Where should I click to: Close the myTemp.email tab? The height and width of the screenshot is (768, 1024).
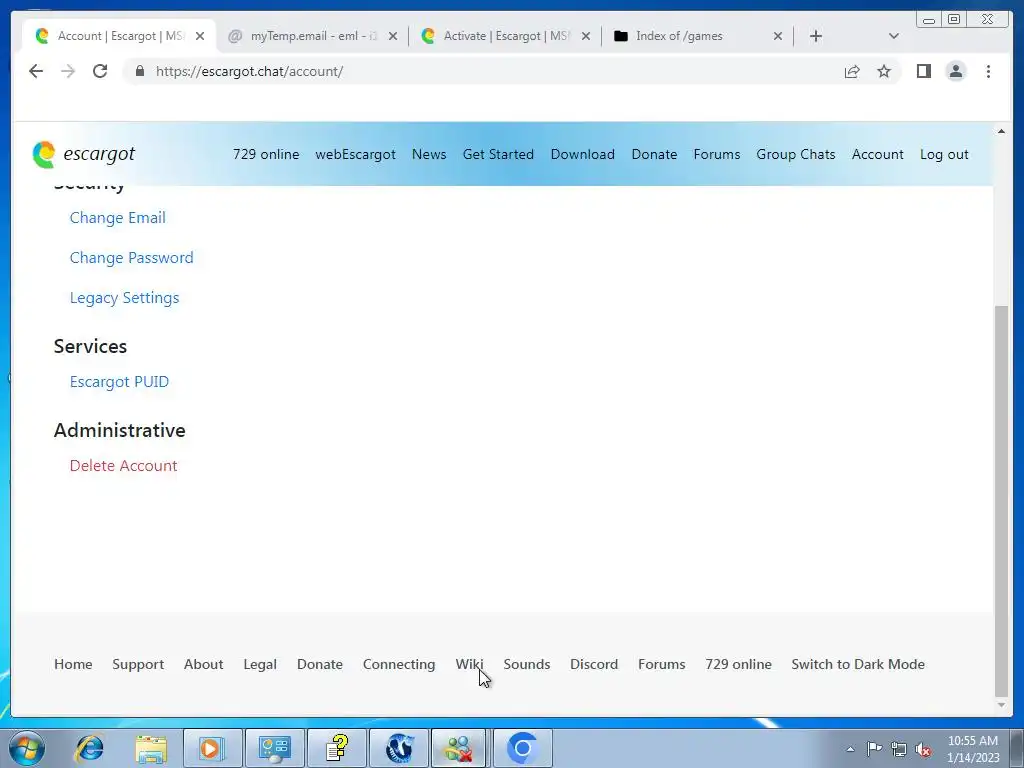click(x=392, y=36)
